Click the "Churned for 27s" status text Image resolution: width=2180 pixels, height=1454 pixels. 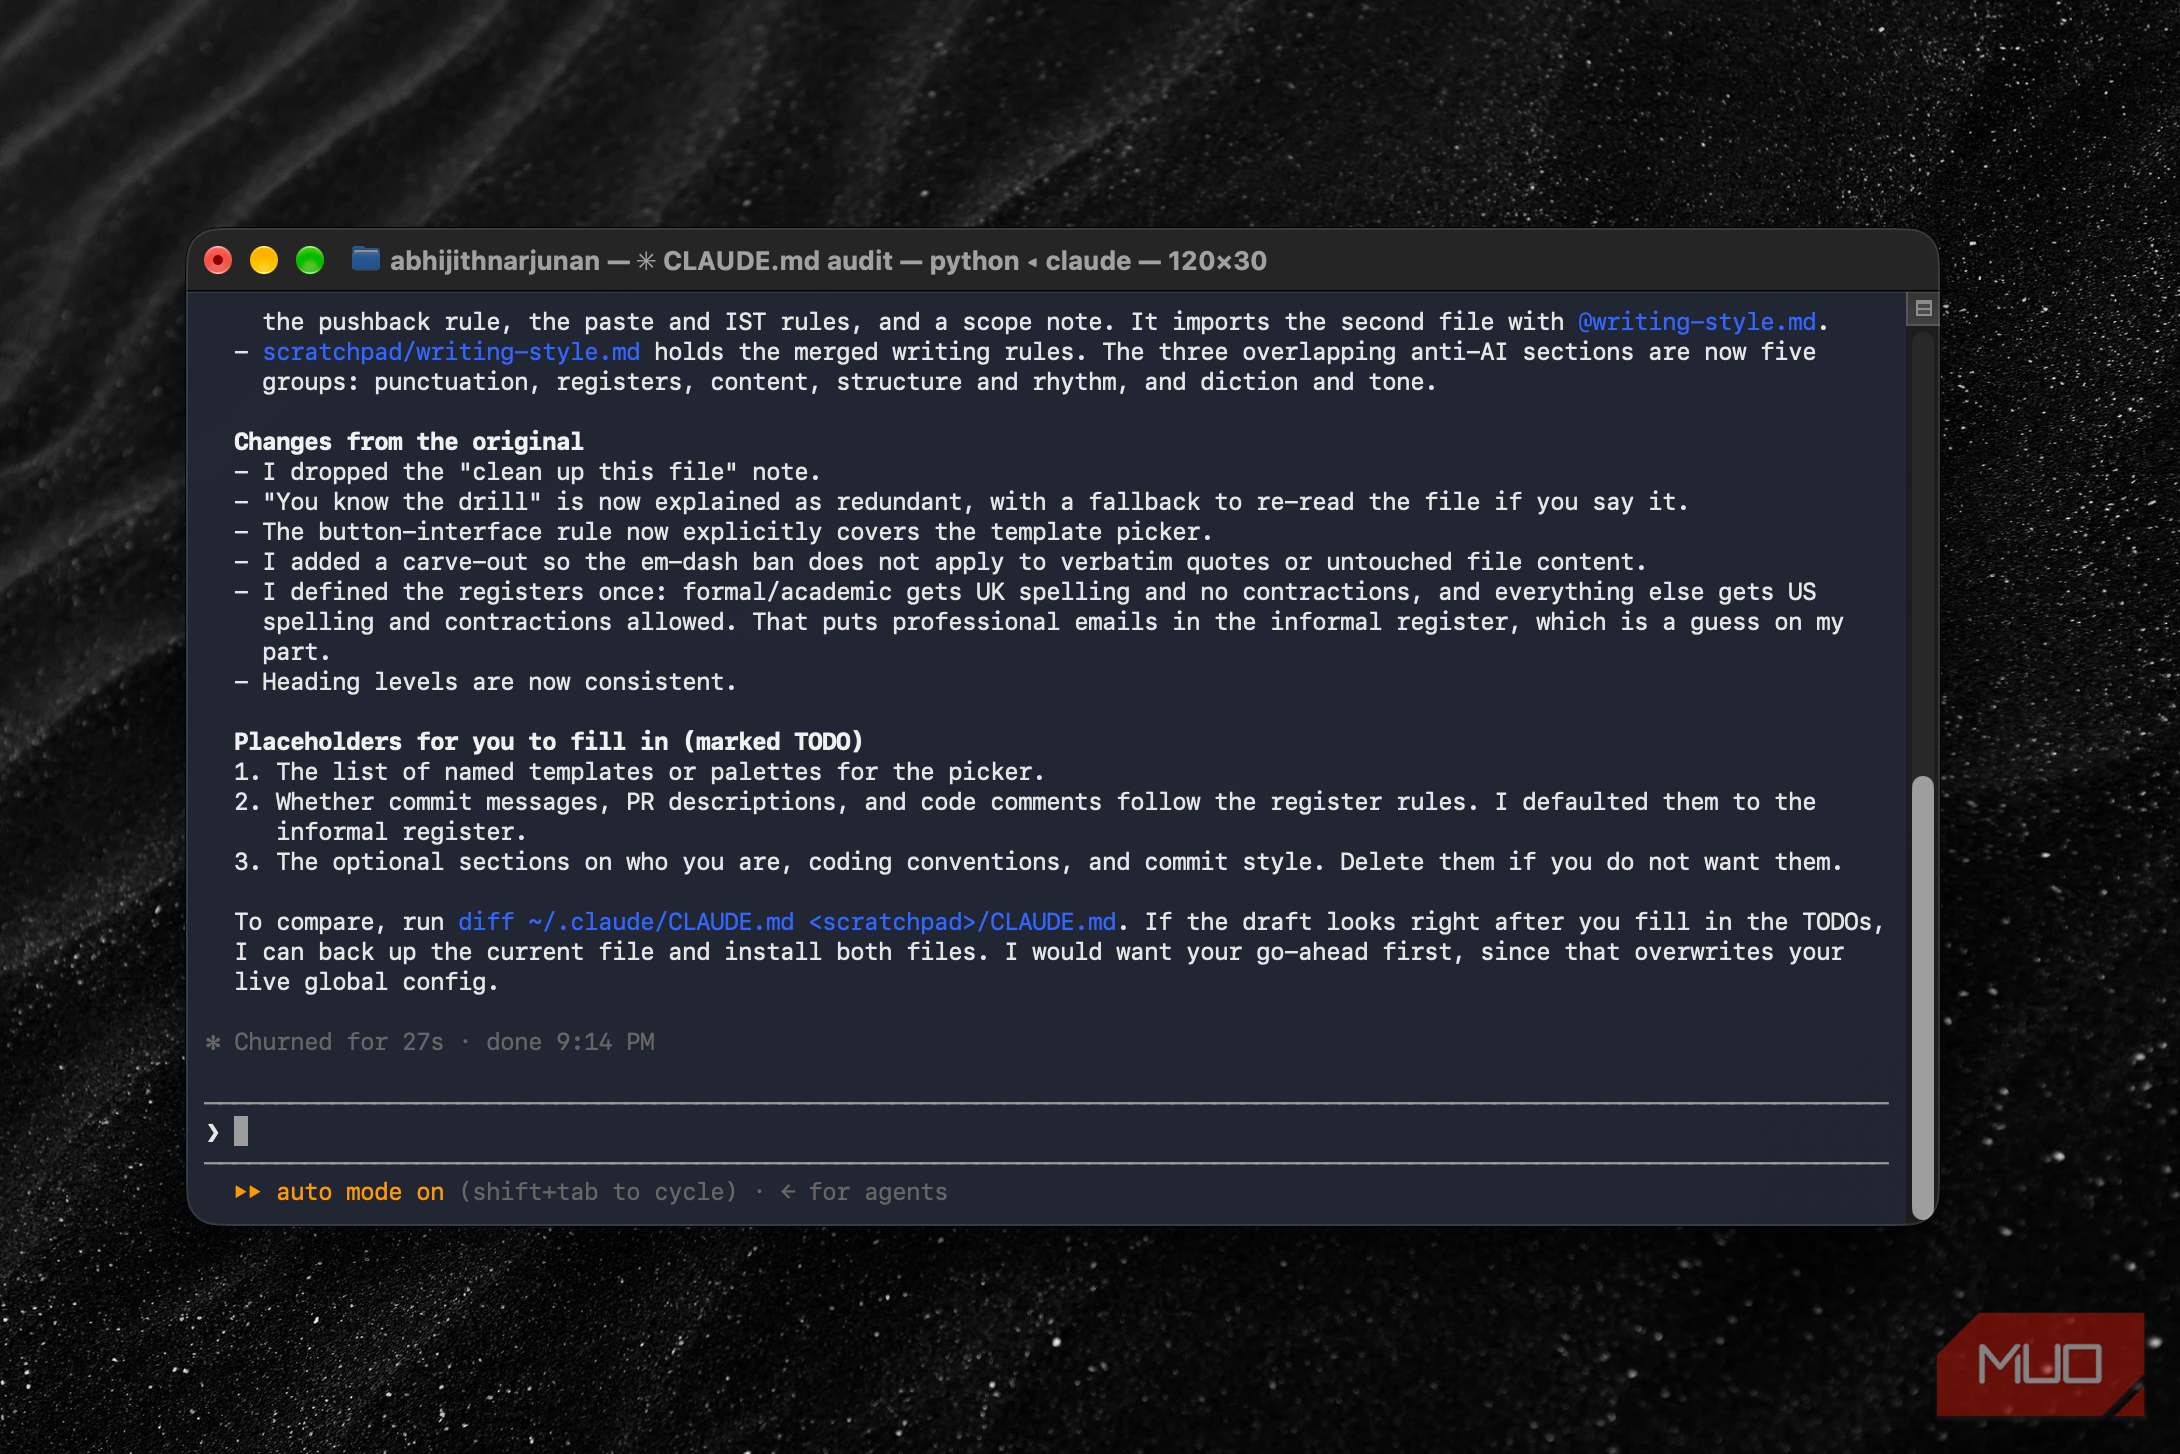pyautogui.click(x=339, y=1042)
